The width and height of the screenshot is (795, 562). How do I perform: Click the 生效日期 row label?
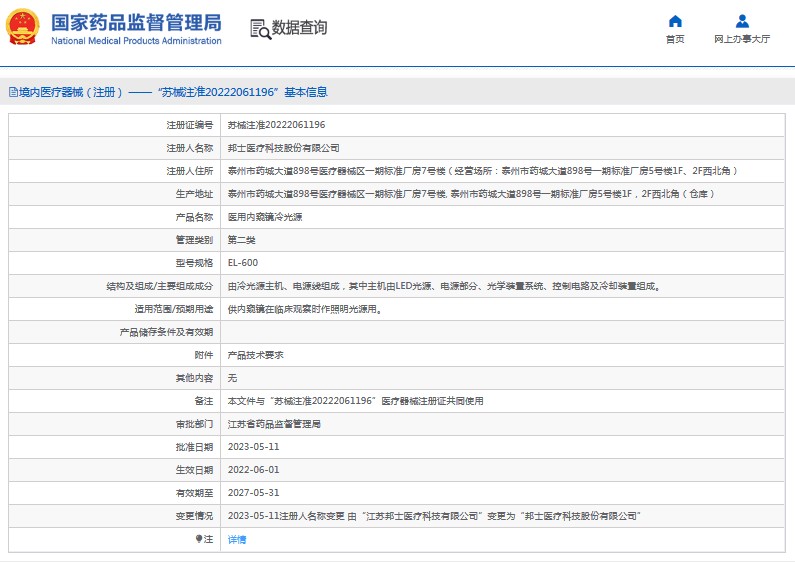pyautogui.click(x=194, y=470)
